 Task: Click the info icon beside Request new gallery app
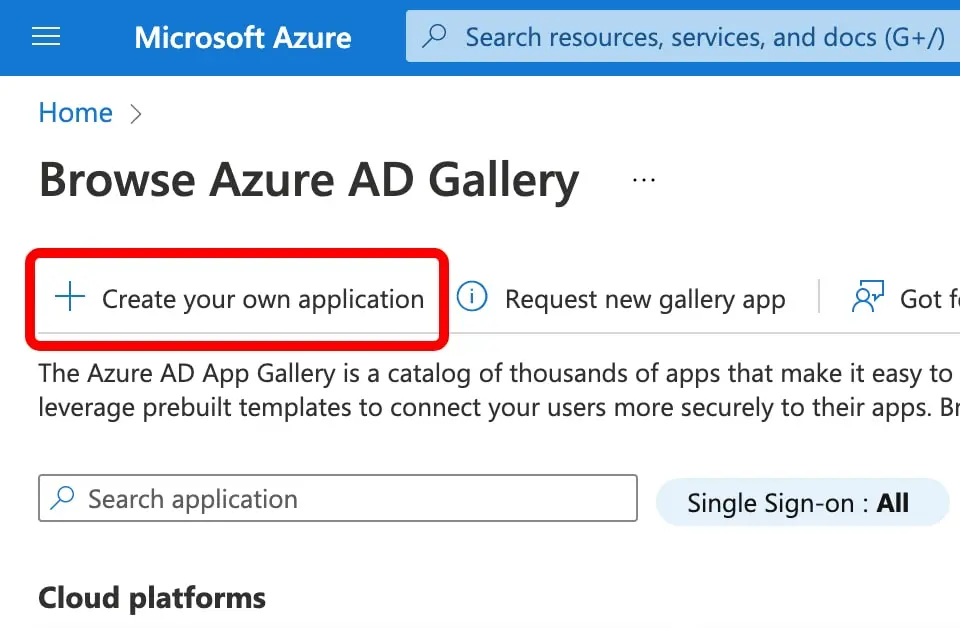click(x=472, y=297)
